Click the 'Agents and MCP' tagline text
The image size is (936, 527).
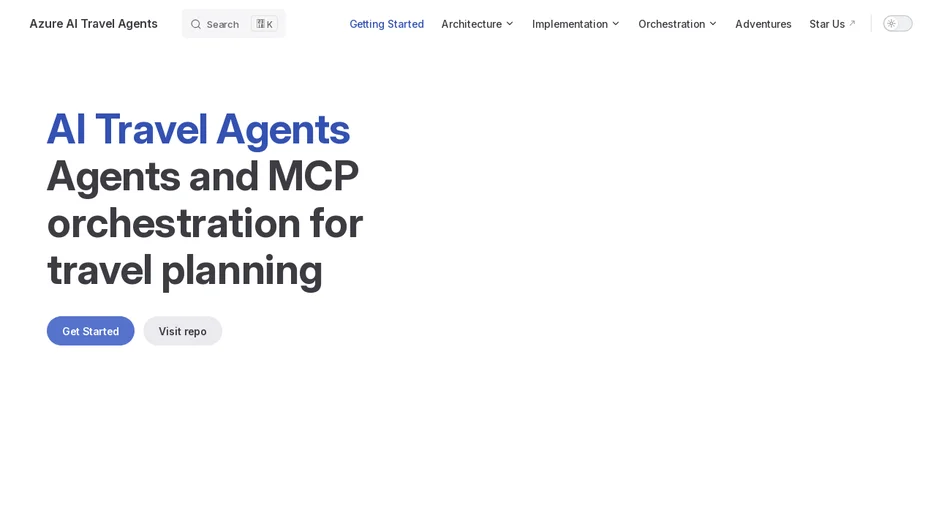click(203, 177)
